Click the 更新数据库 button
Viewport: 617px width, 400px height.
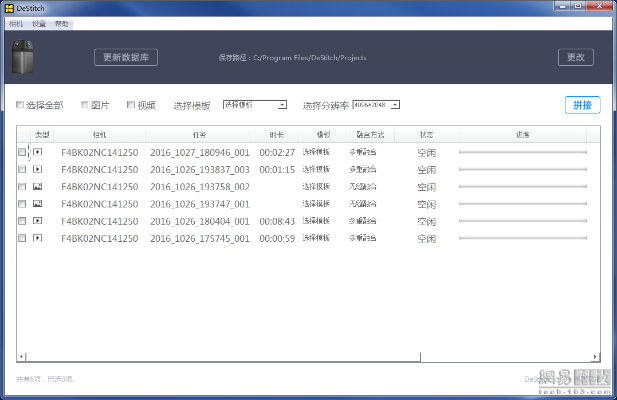[126, 57]
